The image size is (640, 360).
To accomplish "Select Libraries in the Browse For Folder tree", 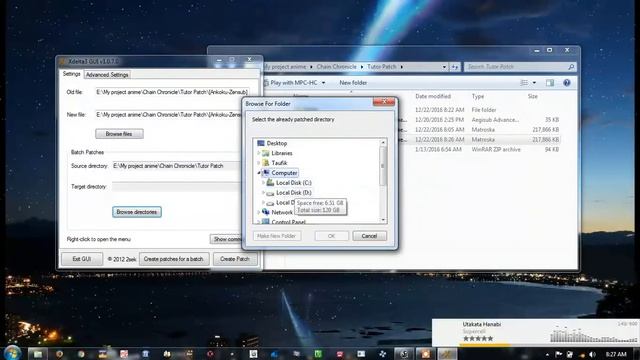I will pyautogui.click(x=282, y=153).
